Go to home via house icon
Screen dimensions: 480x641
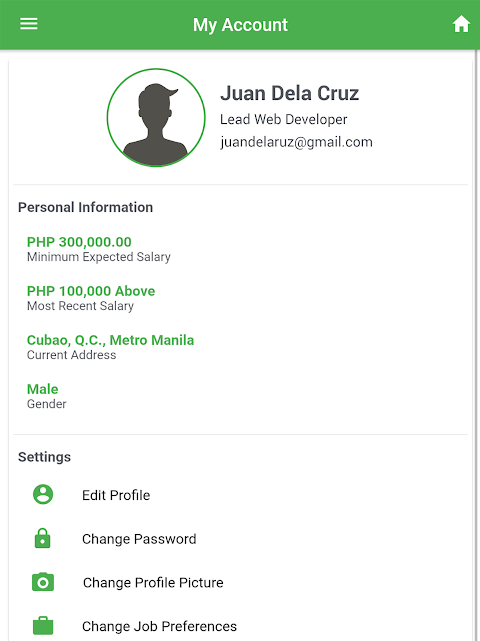coord(461,24)
